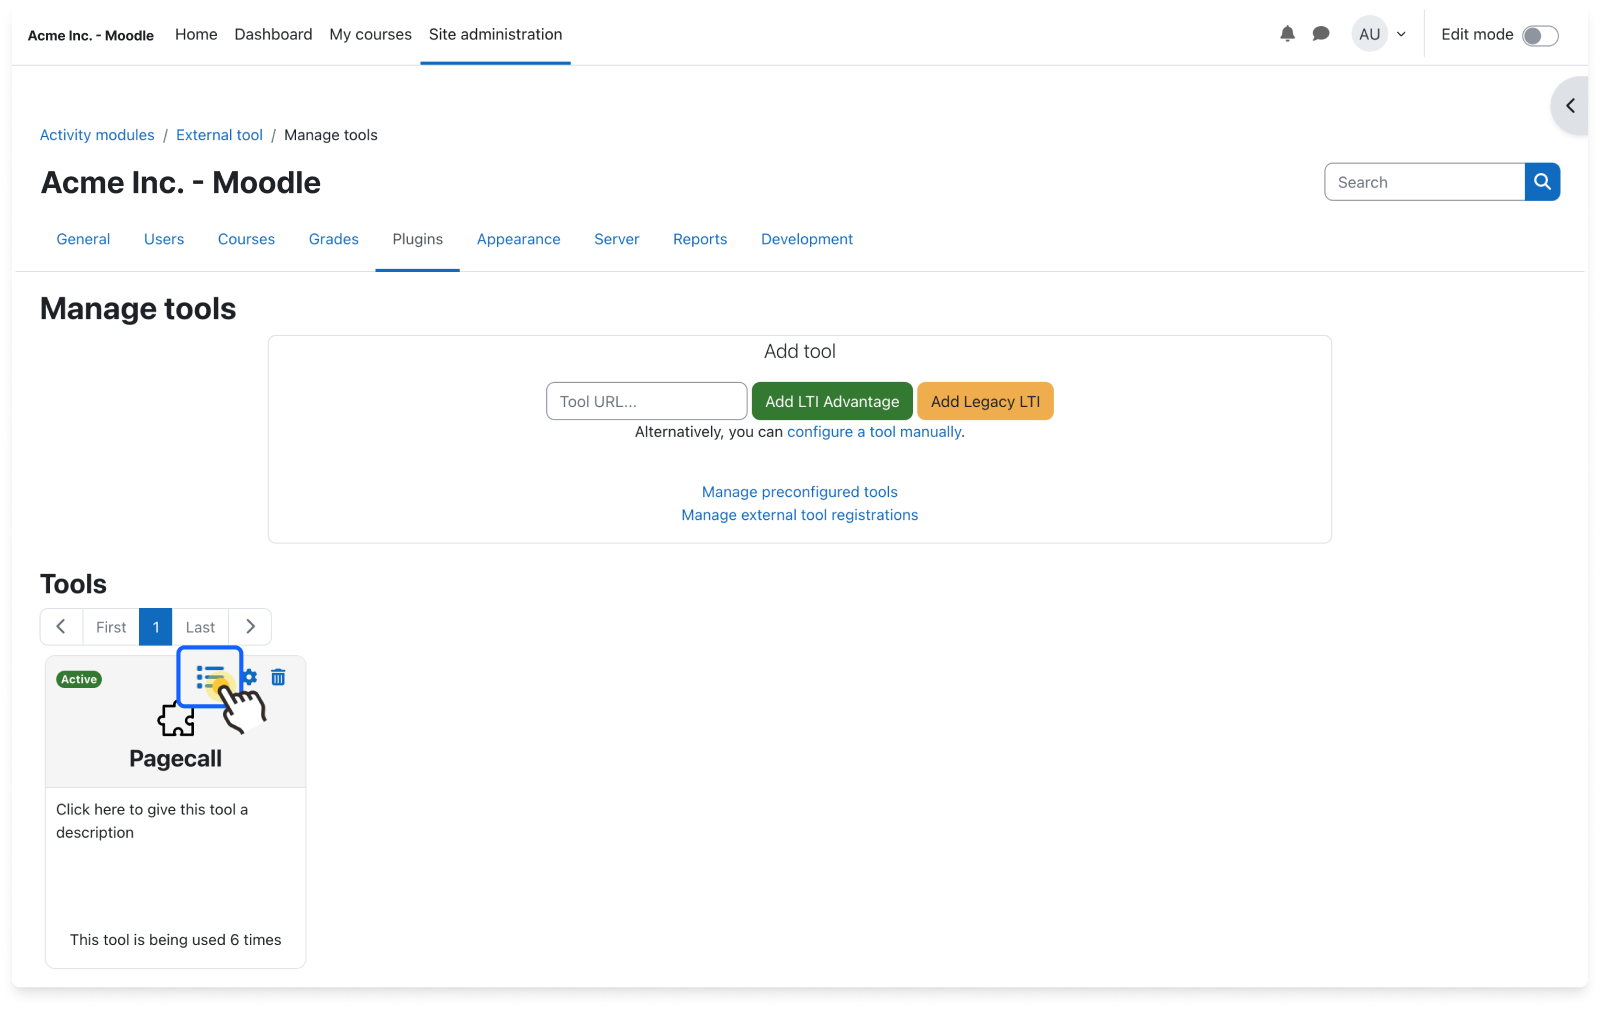1600x1009 pixels.
Task: Click the Active status badge
Action: (79, 679)
